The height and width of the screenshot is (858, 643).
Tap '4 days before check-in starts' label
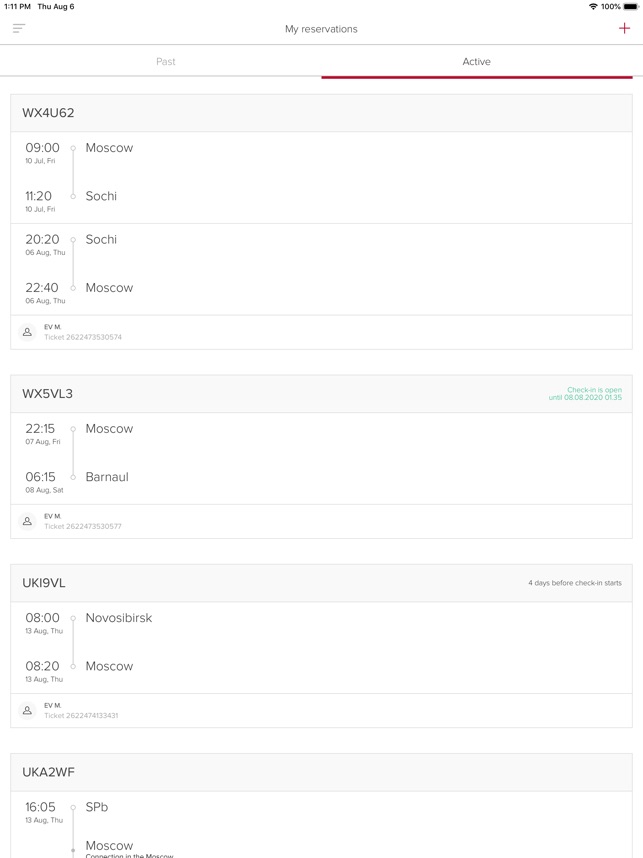click(x=575, y=583)
